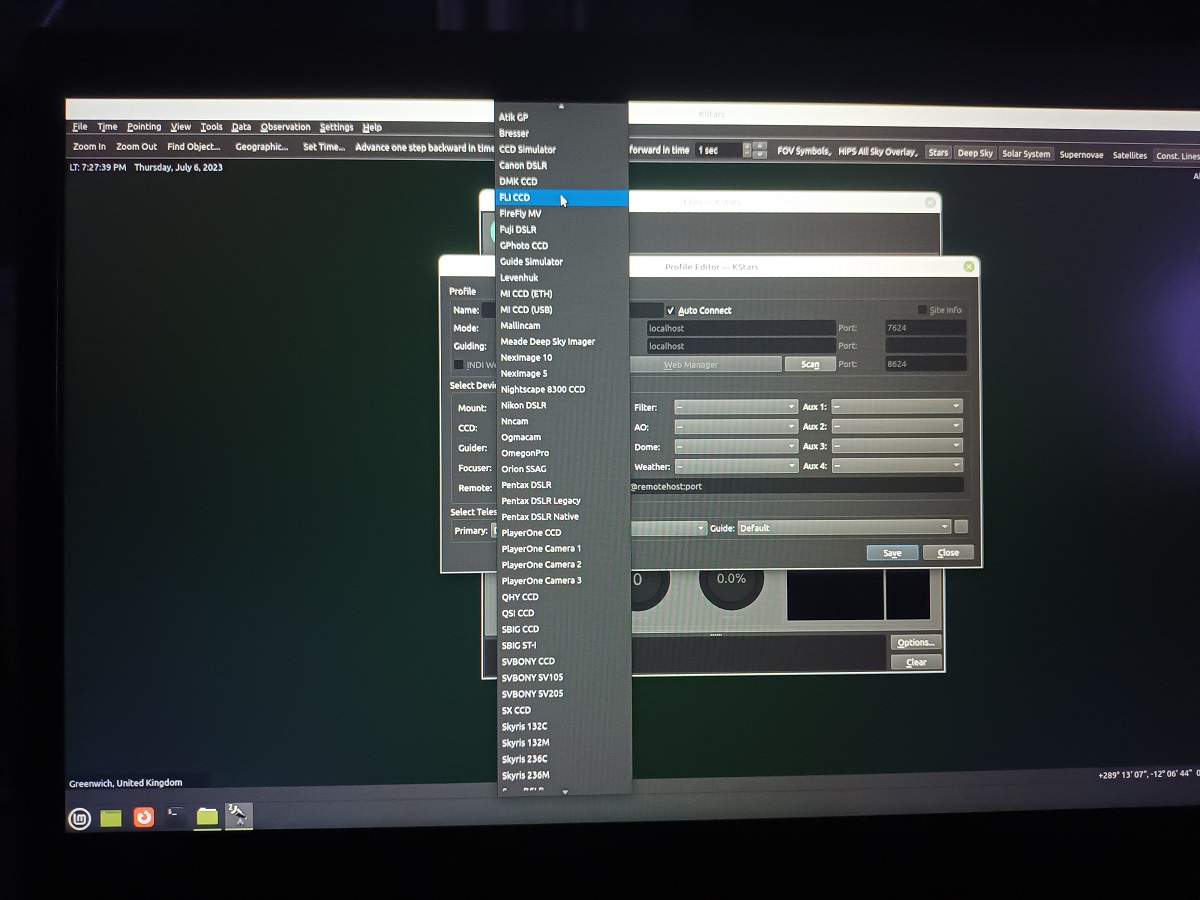Screen dimensions: 1200x900
Task: Open the Settings menu
Action: (x=337, y=127)
